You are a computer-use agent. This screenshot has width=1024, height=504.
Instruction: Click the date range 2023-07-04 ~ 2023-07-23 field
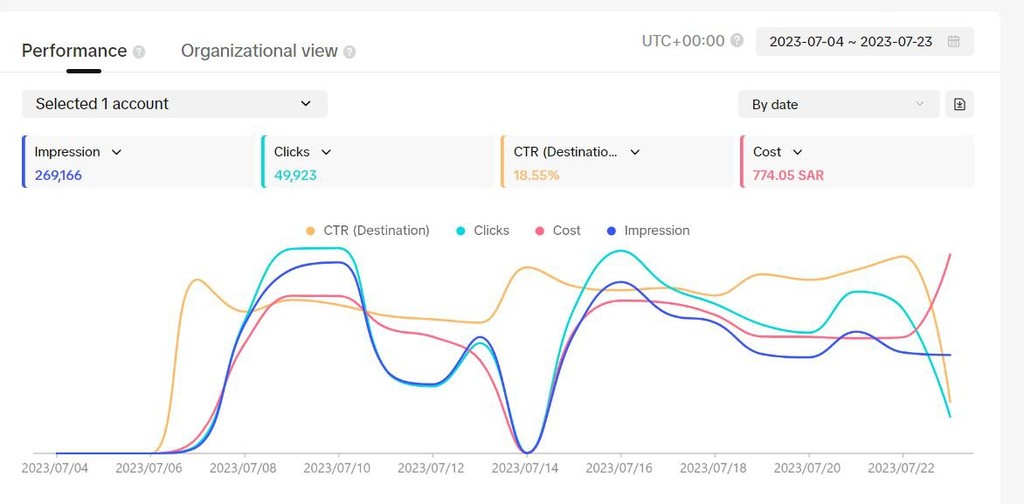pos(851,41)
